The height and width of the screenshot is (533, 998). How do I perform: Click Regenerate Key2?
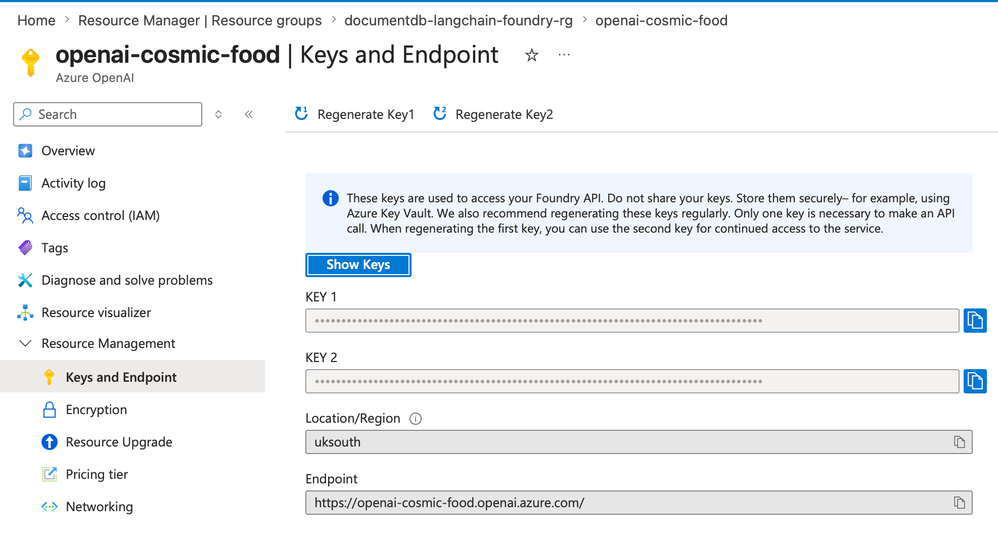point(493,115)
